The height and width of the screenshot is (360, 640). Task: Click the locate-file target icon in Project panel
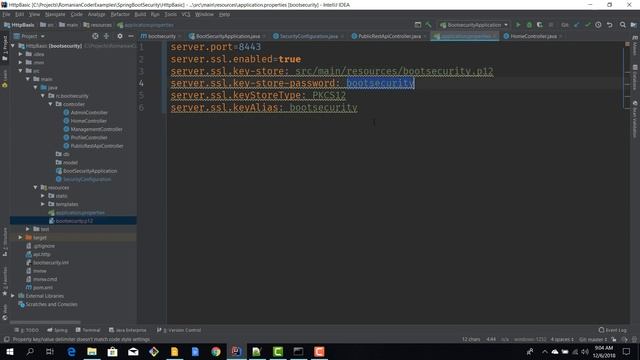click(x=95, y=36)
